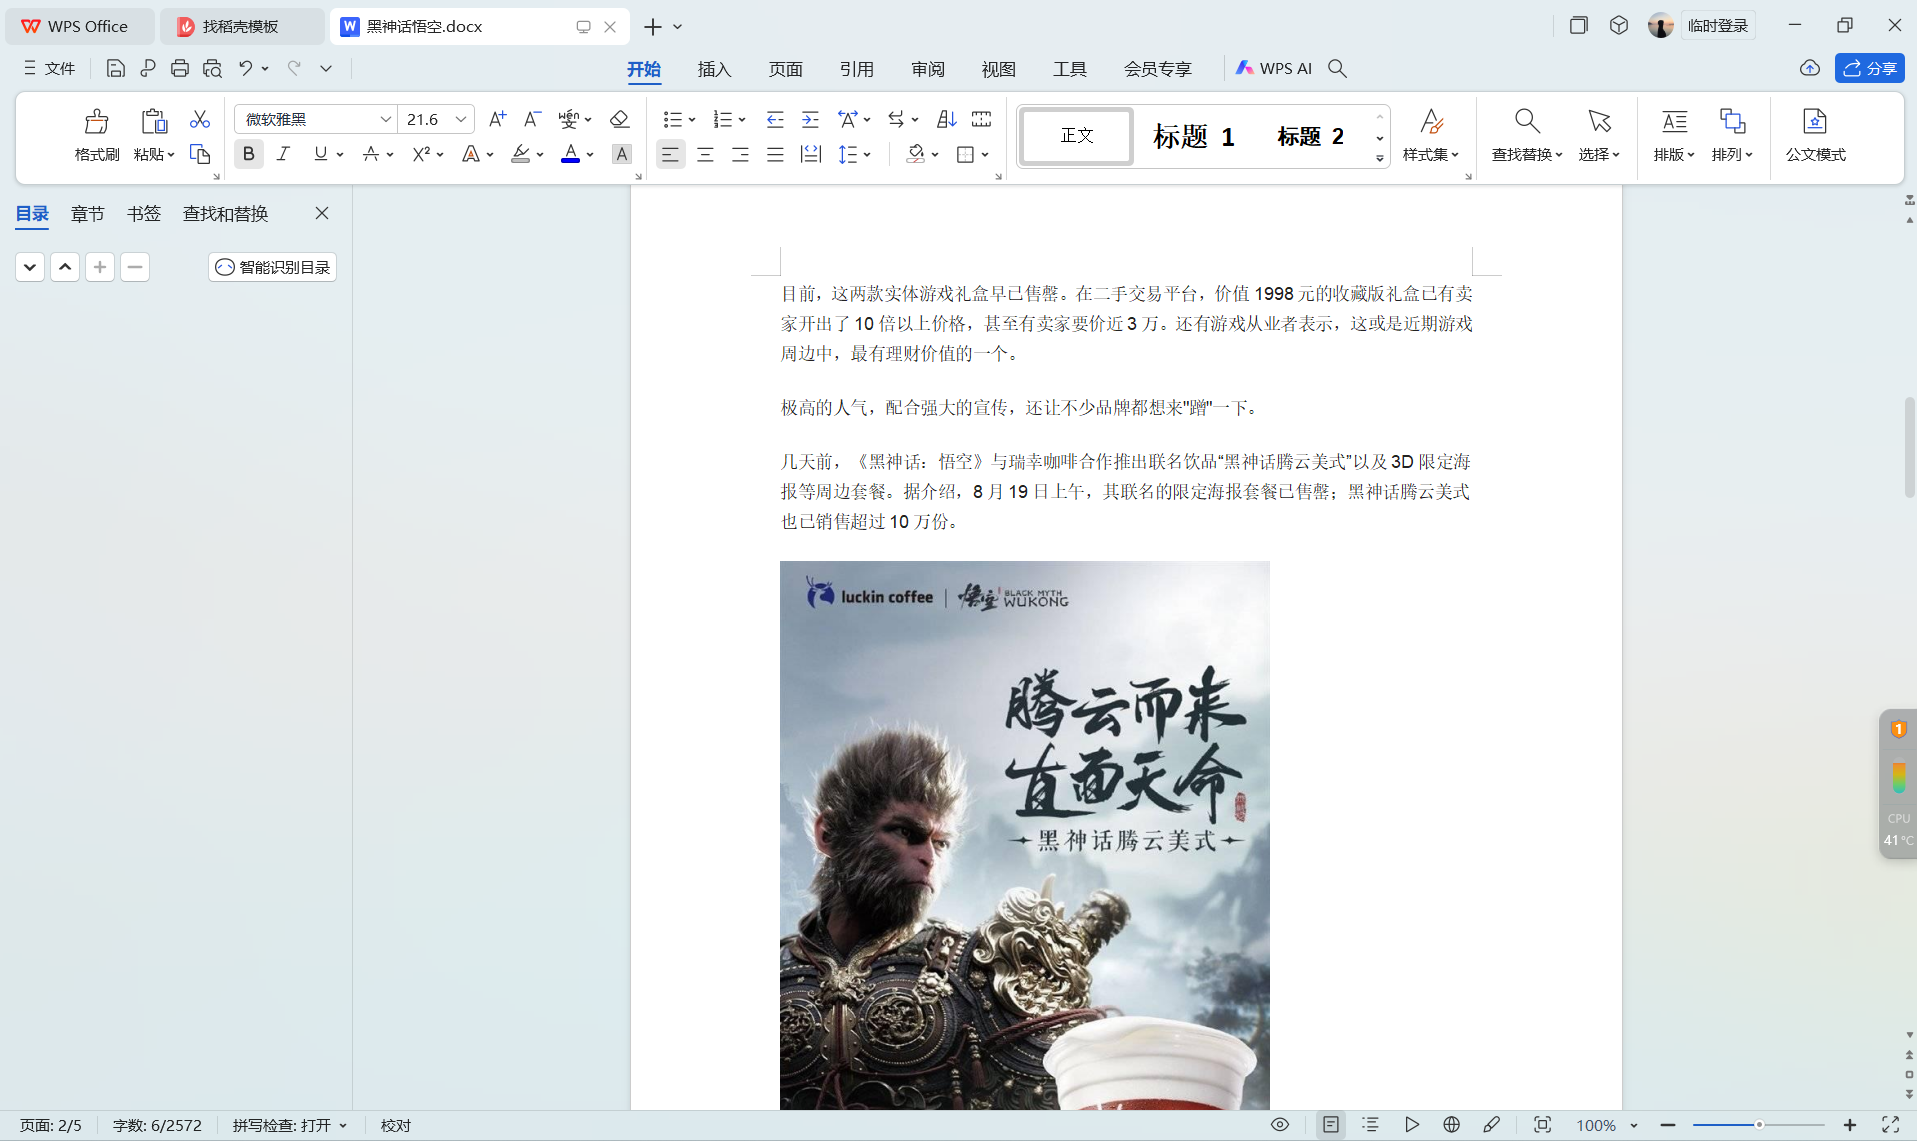
Task: Open the font name dropdown (微软雅黑)
Action: (385, 119)
